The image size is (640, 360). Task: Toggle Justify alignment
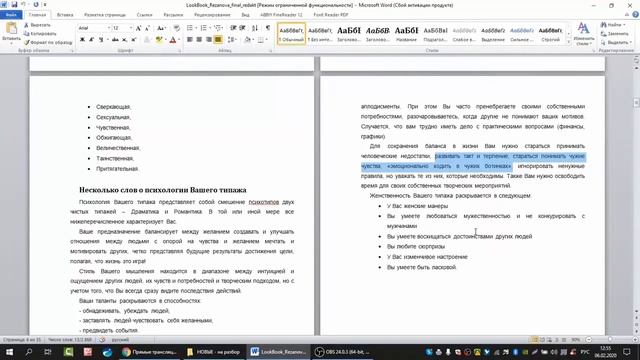(x=218, y=40)
